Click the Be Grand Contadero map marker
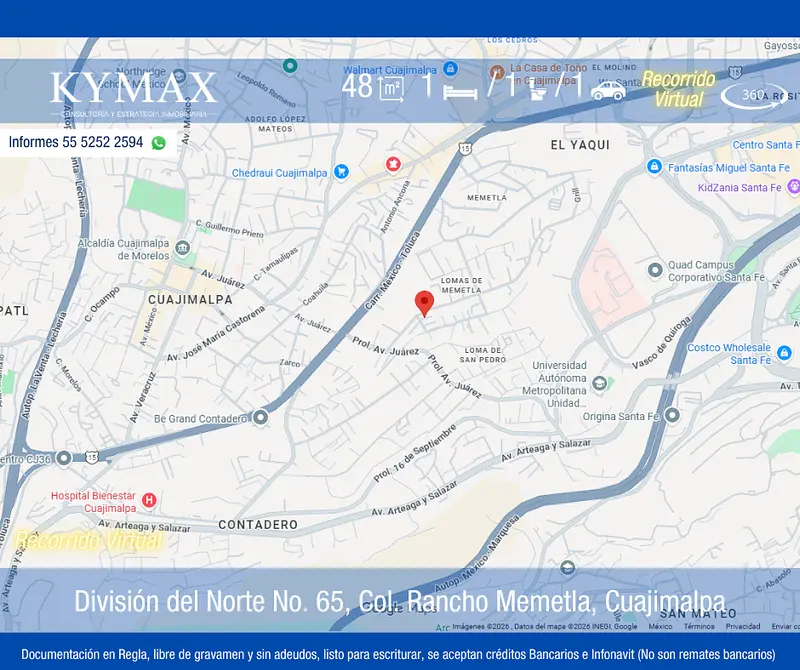 [x=261, y=417]
